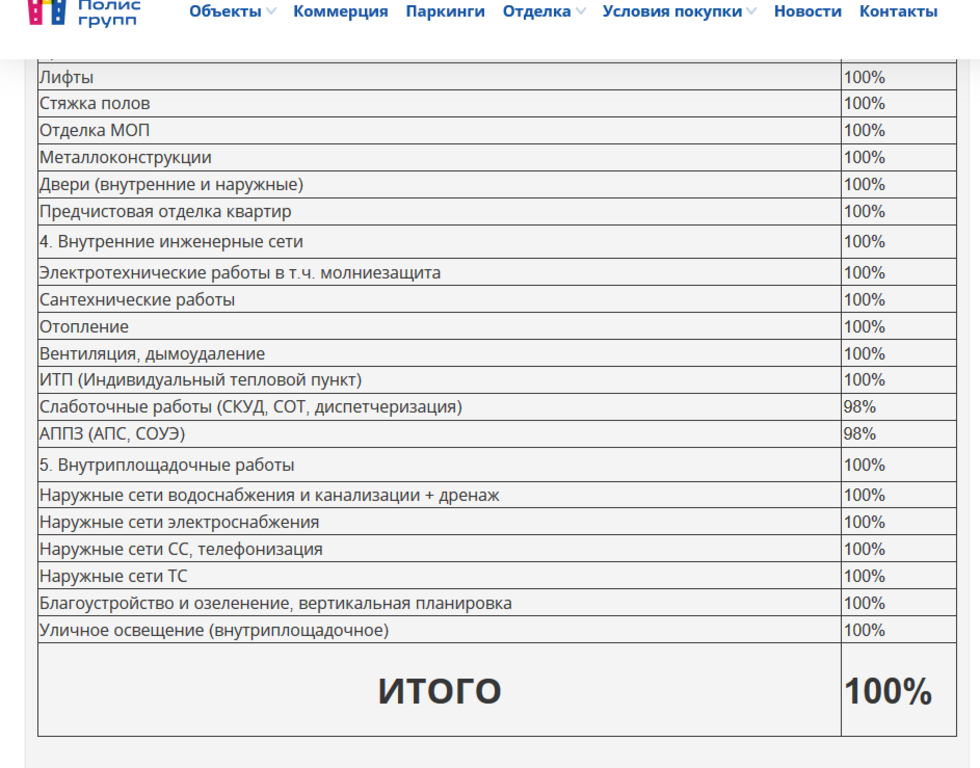Open the Коммерция menu item

click(x=341, y=11)
